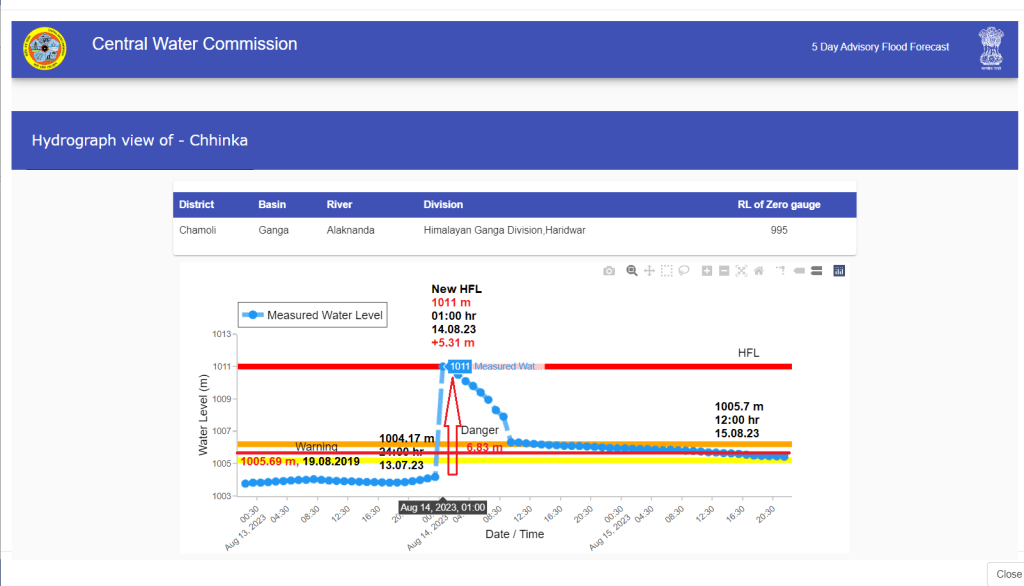Click the Central Water Commission logo

[44, 49]
